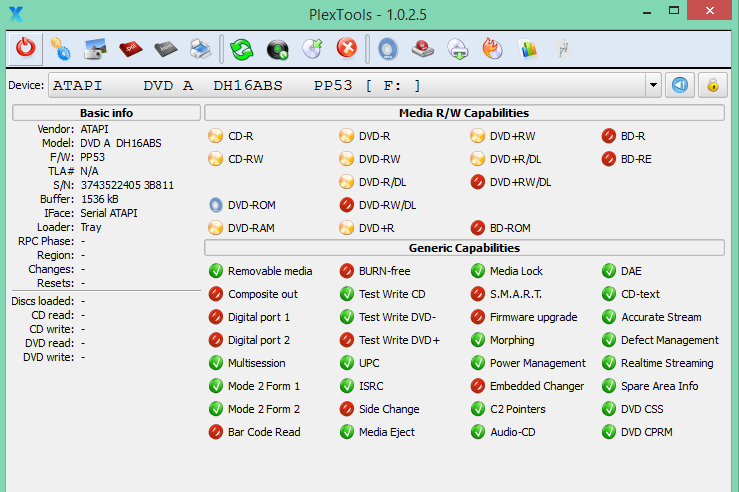Click the DVD-ROM blue disc icon
Image resolution: width=739 pixels, height=492 pixels.
pos(215,205)
